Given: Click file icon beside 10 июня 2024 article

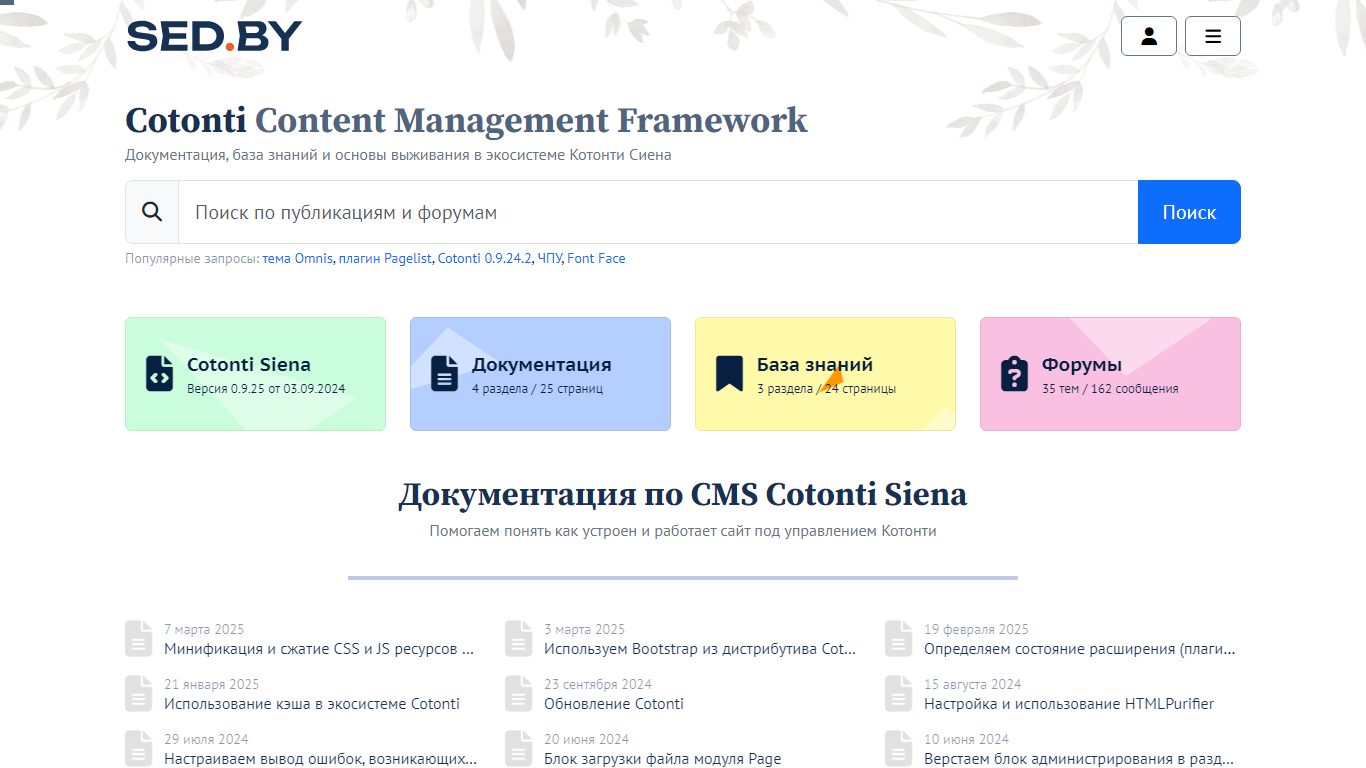Looking at the screenshot, I should click(899, 749).
